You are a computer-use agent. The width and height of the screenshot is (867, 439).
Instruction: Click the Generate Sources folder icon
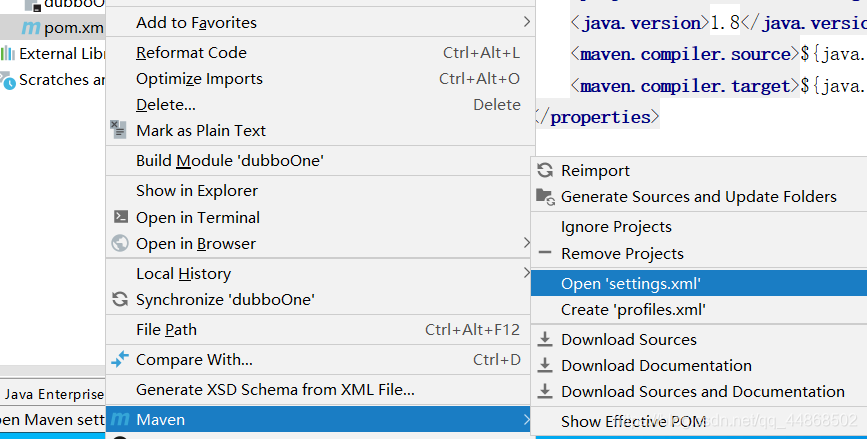[545, 196]
